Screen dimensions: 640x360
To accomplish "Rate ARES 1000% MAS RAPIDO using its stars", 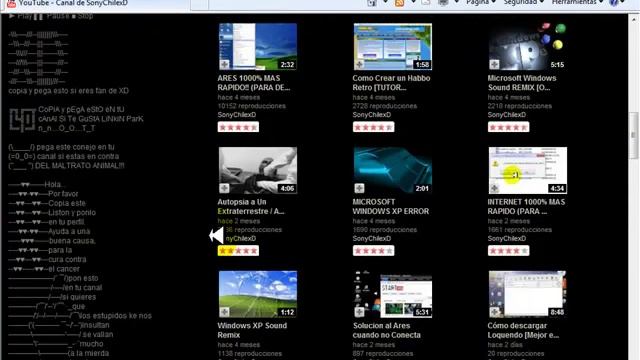I will click(238, 127).
